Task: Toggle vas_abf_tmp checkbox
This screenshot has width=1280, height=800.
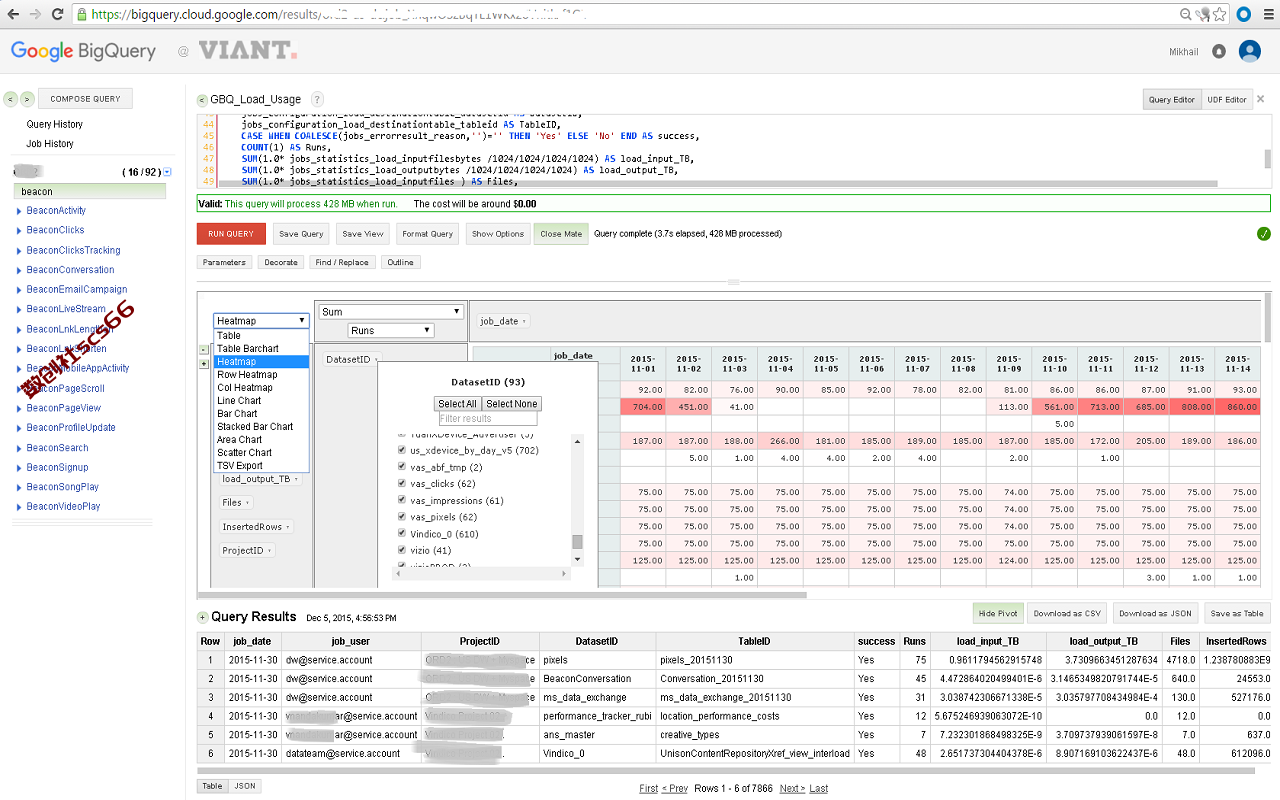Action: (x=402, y=467)
